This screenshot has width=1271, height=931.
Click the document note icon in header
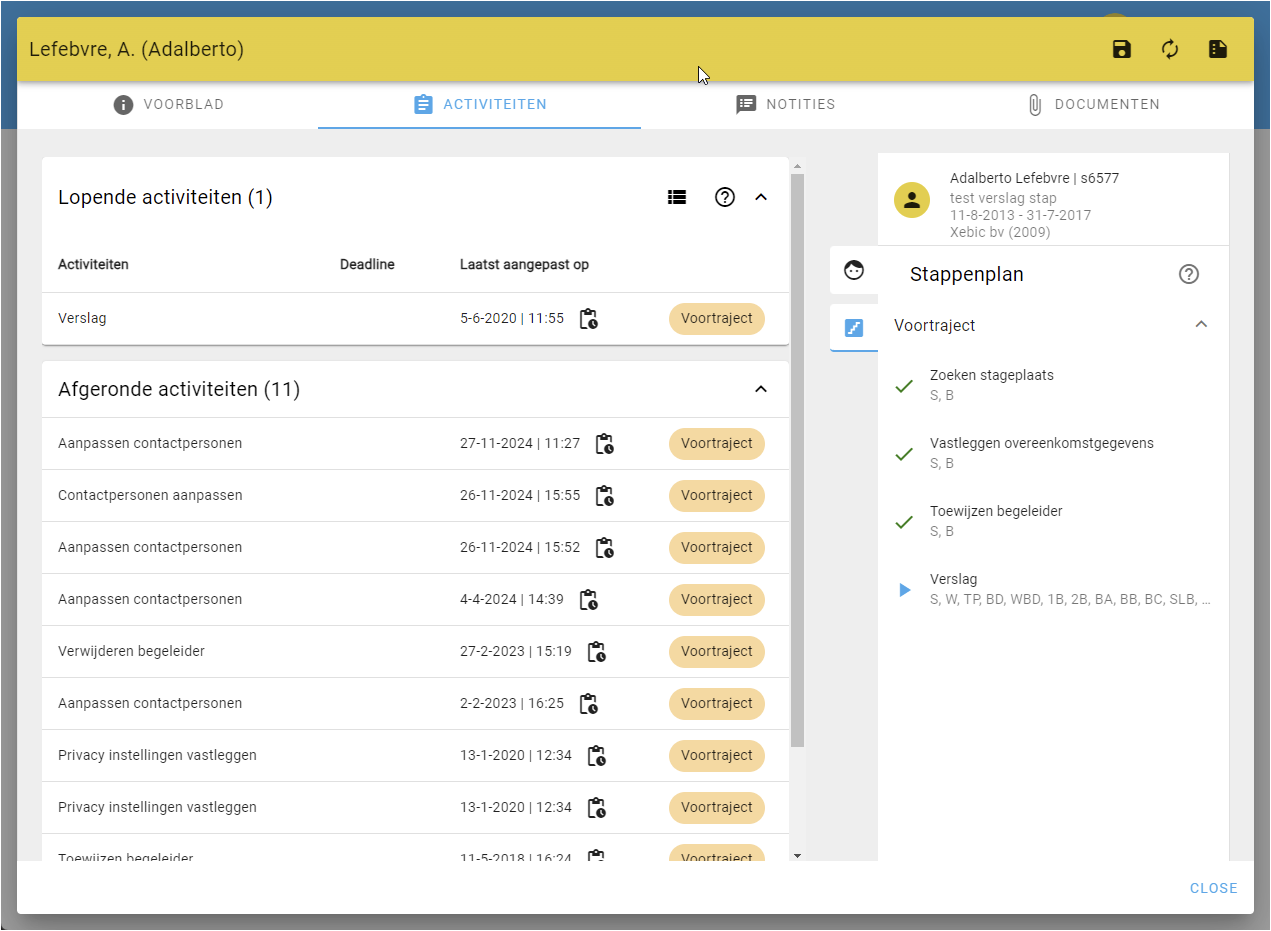tap(1218, 49)
